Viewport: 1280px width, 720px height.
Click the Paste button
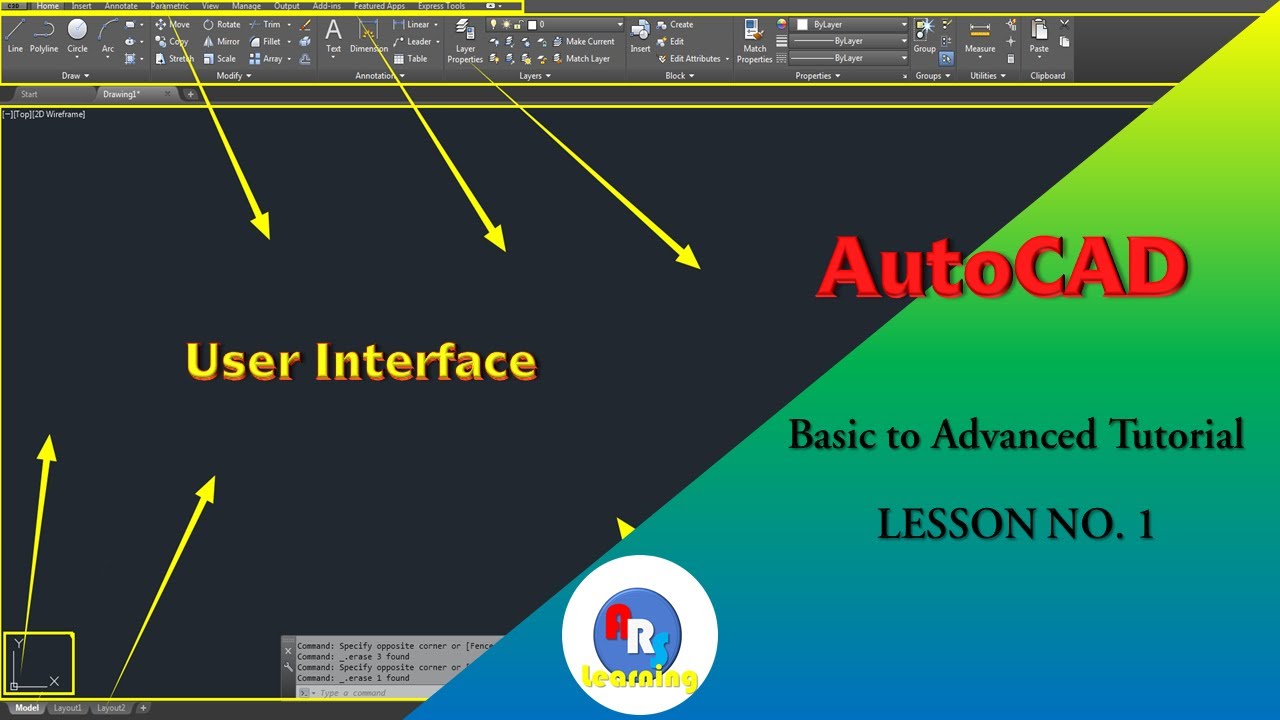pyautogui.click(x=1040, y=36)
